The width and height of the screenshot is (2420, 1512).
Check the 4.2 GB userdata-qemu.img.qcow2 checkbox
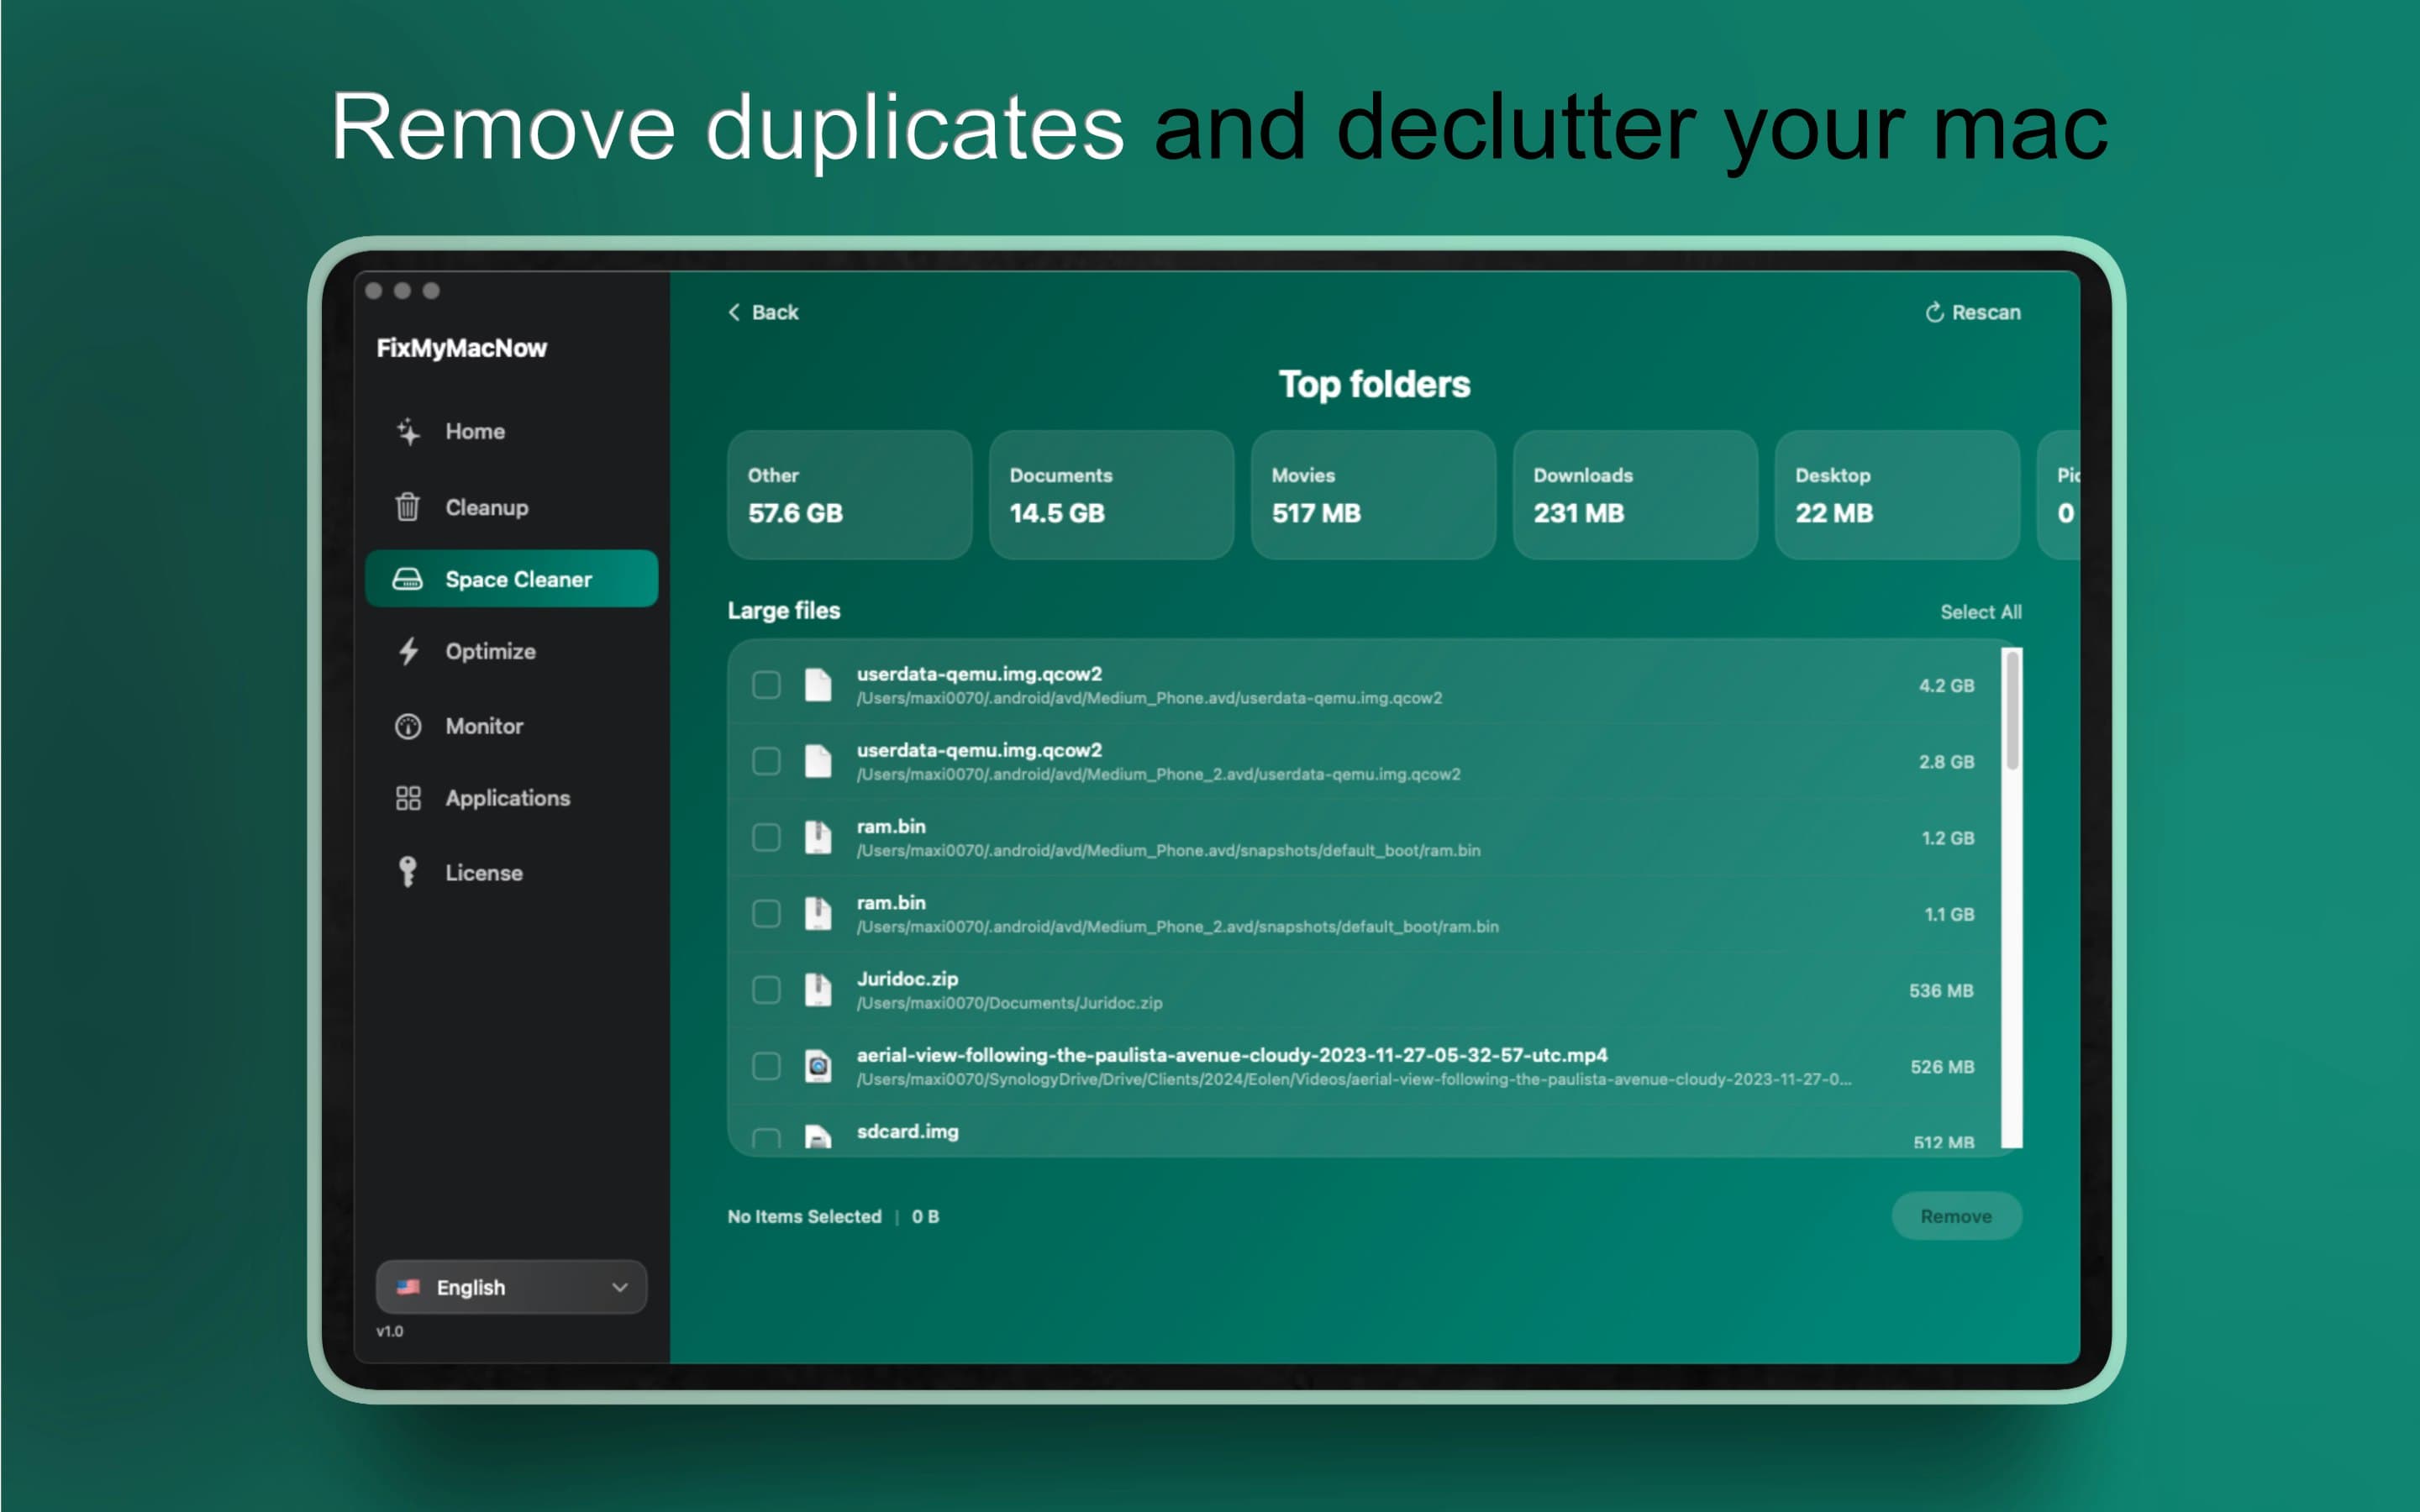click(767, 686)
